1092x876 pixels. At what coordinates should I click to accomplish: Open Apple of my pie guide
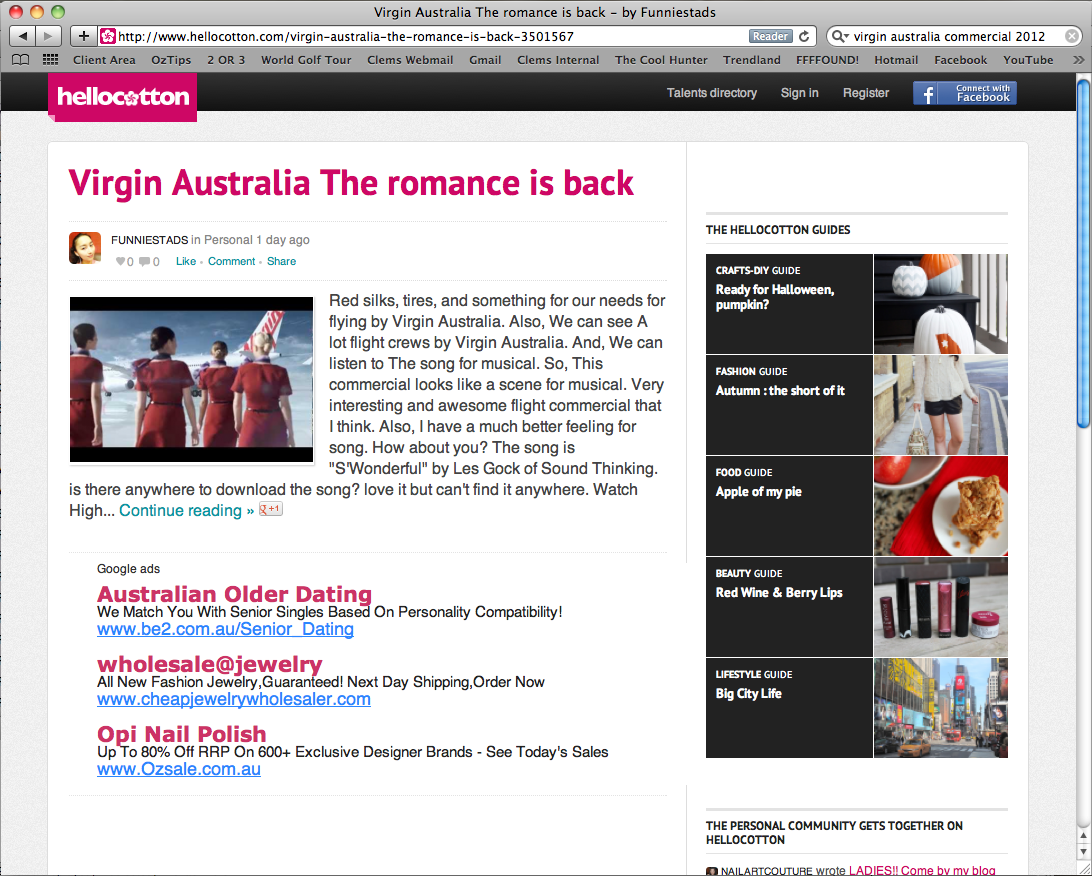pos(758,492)
